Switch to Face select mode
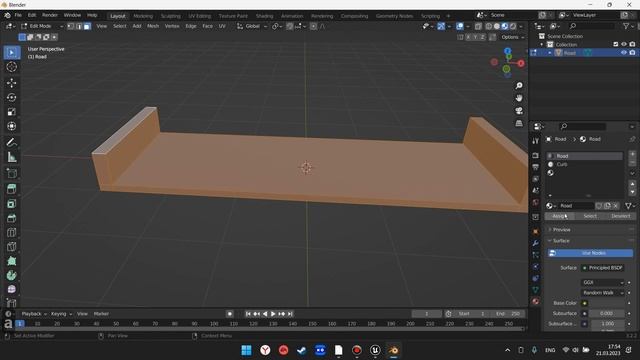This screenshot has width=640, height=360. tap(87, 26)
